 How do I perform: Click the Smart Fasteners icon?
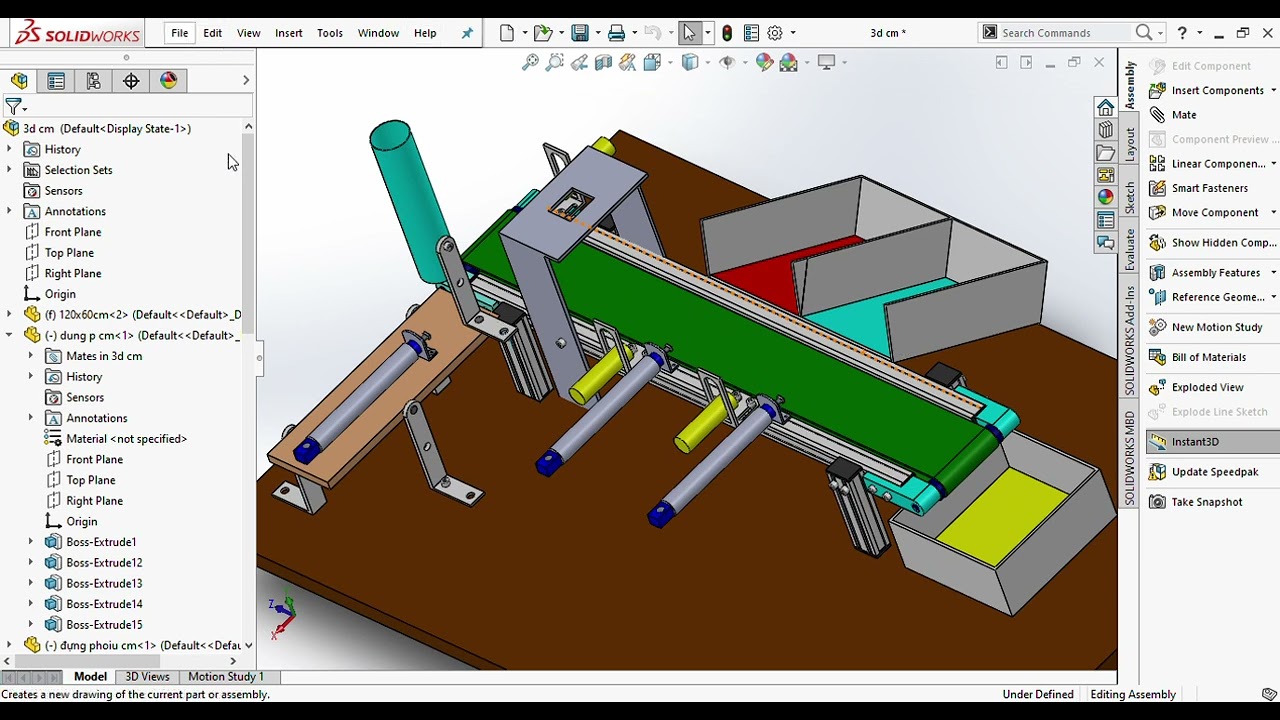click(x=1158, y=188)
